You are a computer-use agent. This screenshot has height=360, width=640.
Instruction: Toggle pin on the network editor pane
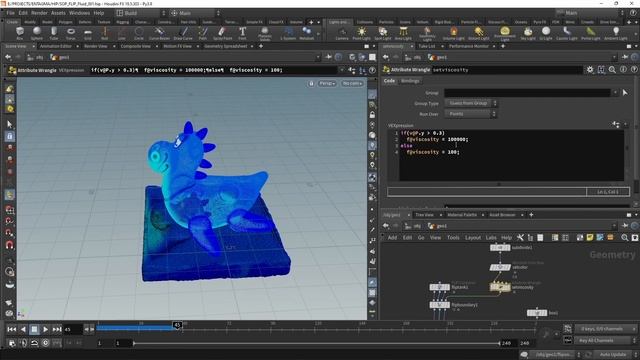click(x=625, y=226)
